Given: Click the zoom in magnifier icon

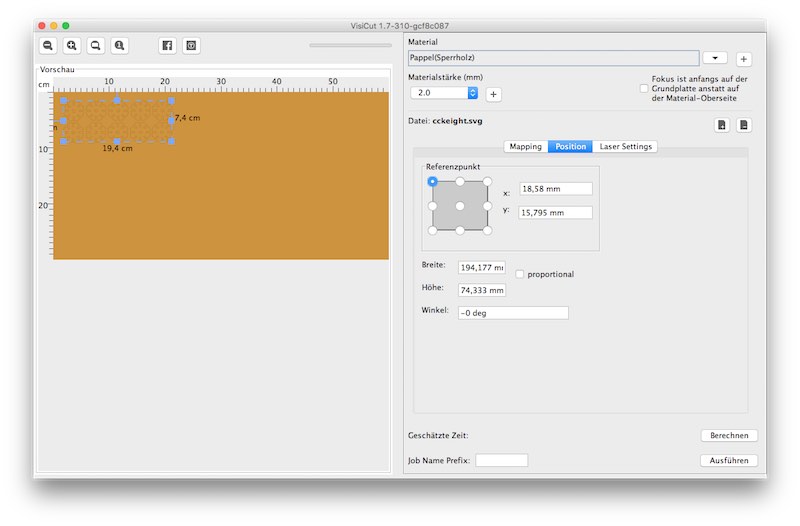Looking at the screenshot, I should point(72,45).
